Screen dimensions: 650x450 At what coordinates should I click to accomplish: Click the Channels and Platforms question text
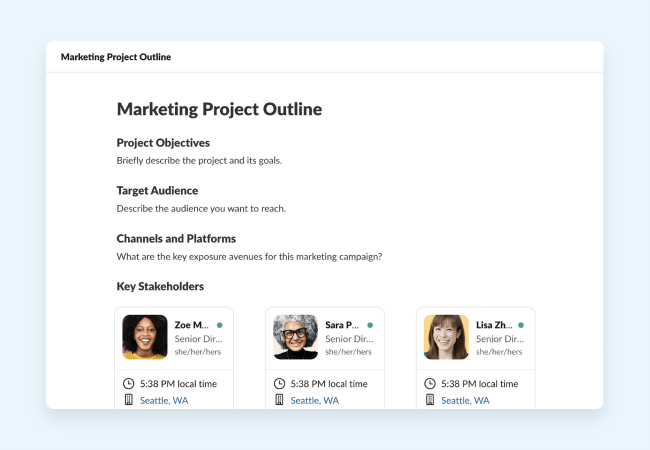click(249, 256)
